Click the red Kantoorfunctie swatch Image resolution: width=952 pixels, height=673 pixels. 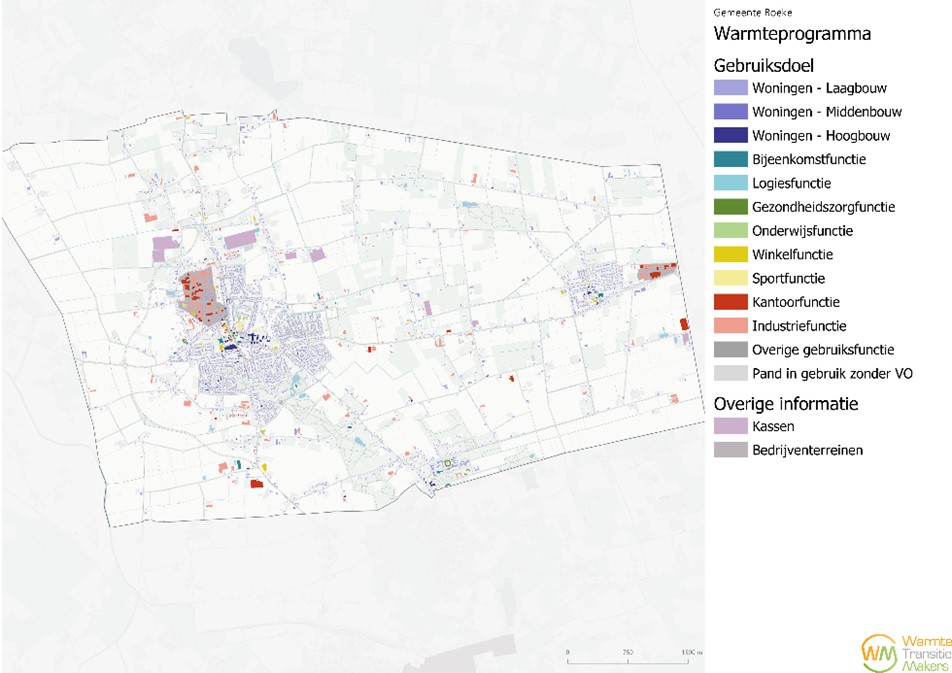[x=729, y=302]
